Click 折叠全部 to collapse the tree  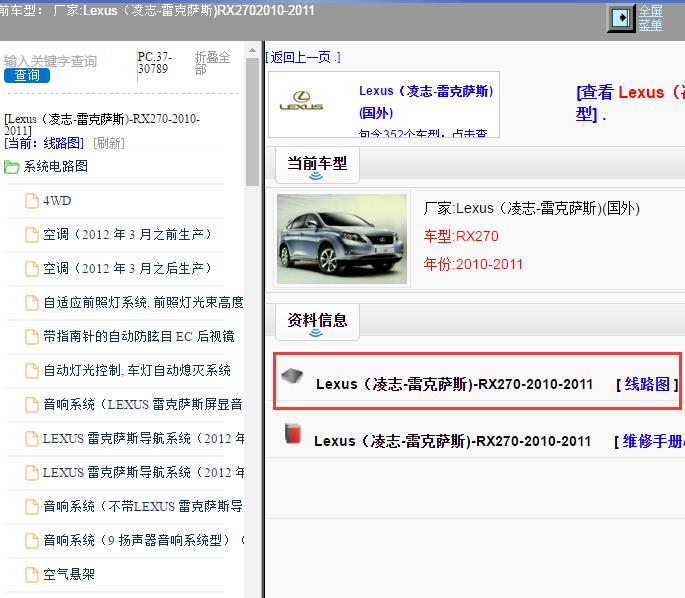(212, 63)
